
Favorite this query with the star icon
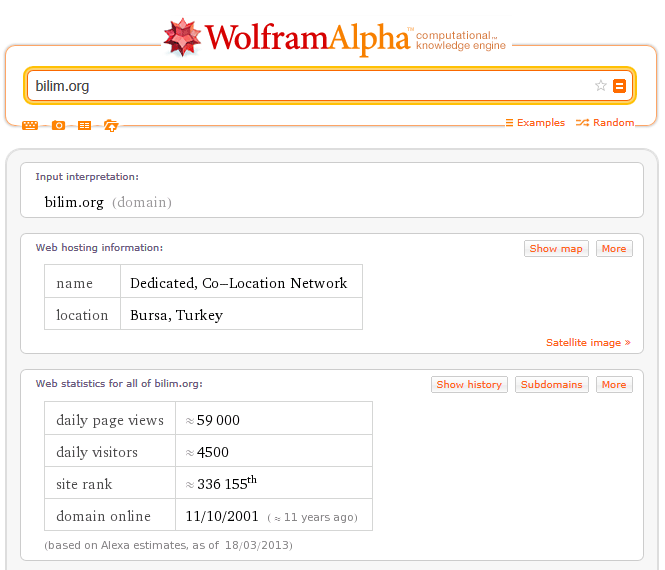pyautogui.click(x=601, y=86)
